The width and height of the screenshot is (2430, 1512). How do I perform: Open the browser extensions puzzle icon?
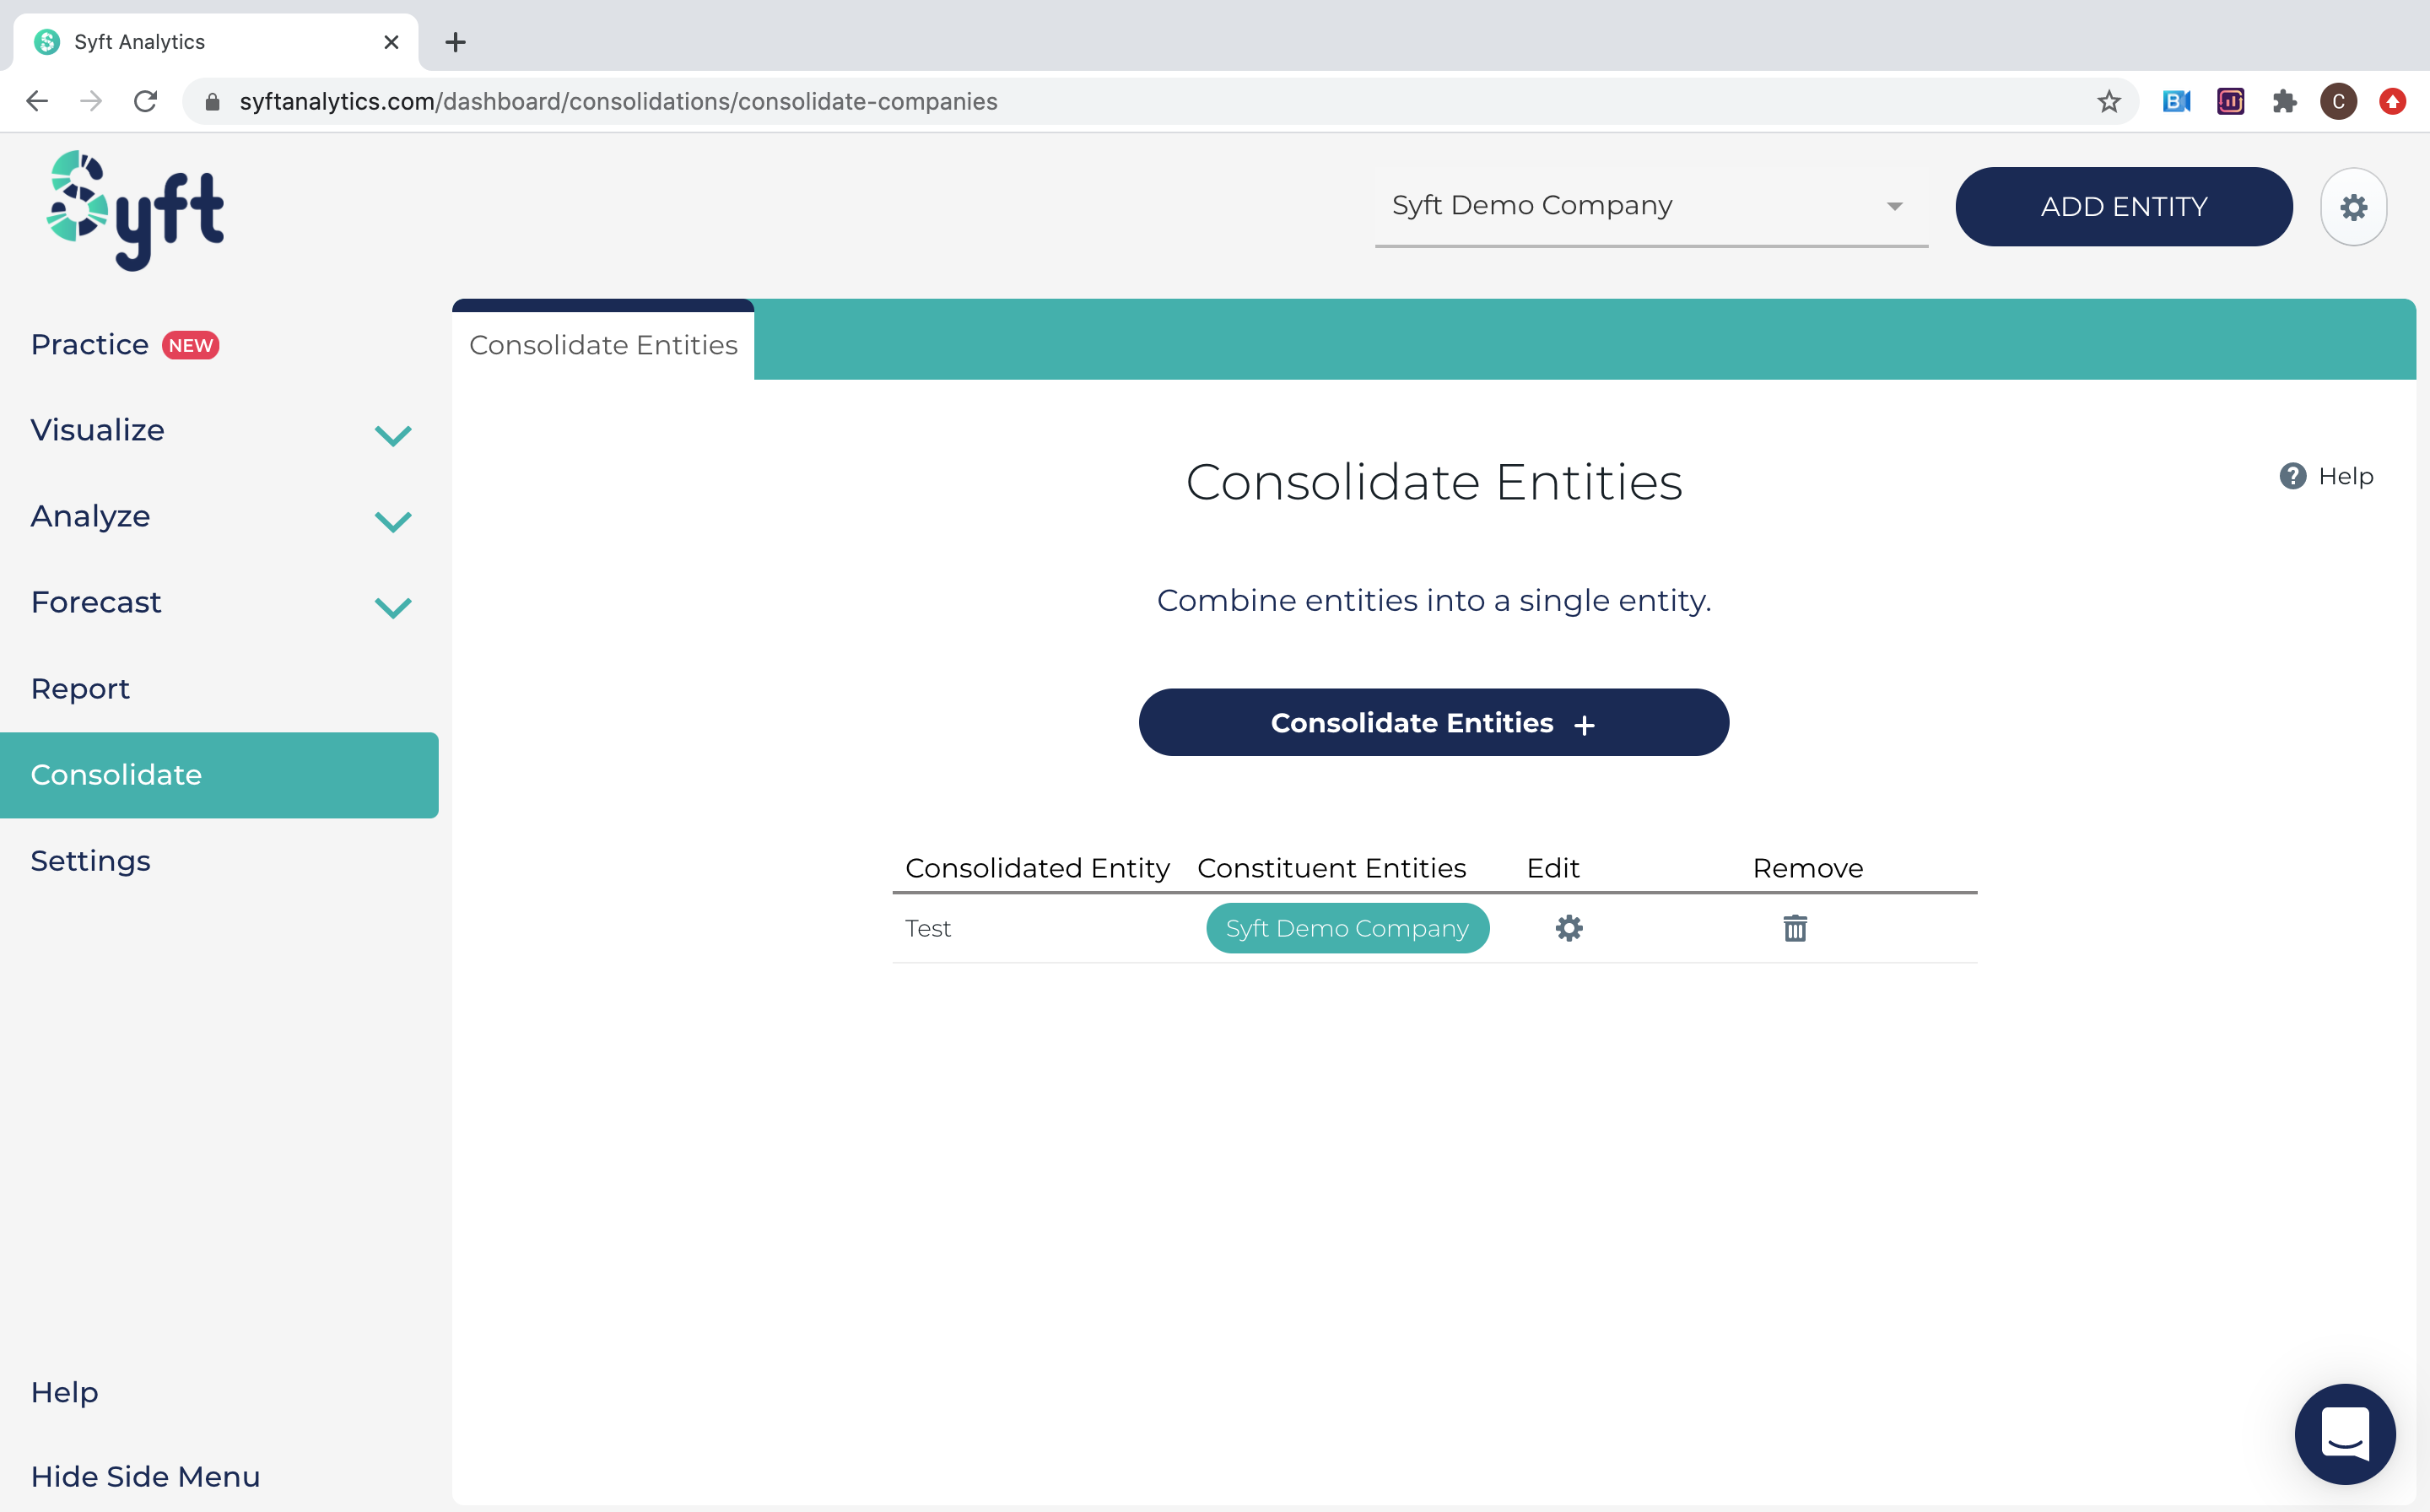point(2285,101)
